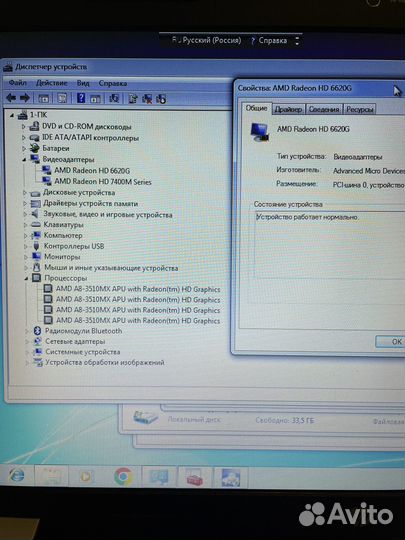Click the Back arrow toolbar icon
The width and height of the screenshot is (405, 540).
point(11,98)
